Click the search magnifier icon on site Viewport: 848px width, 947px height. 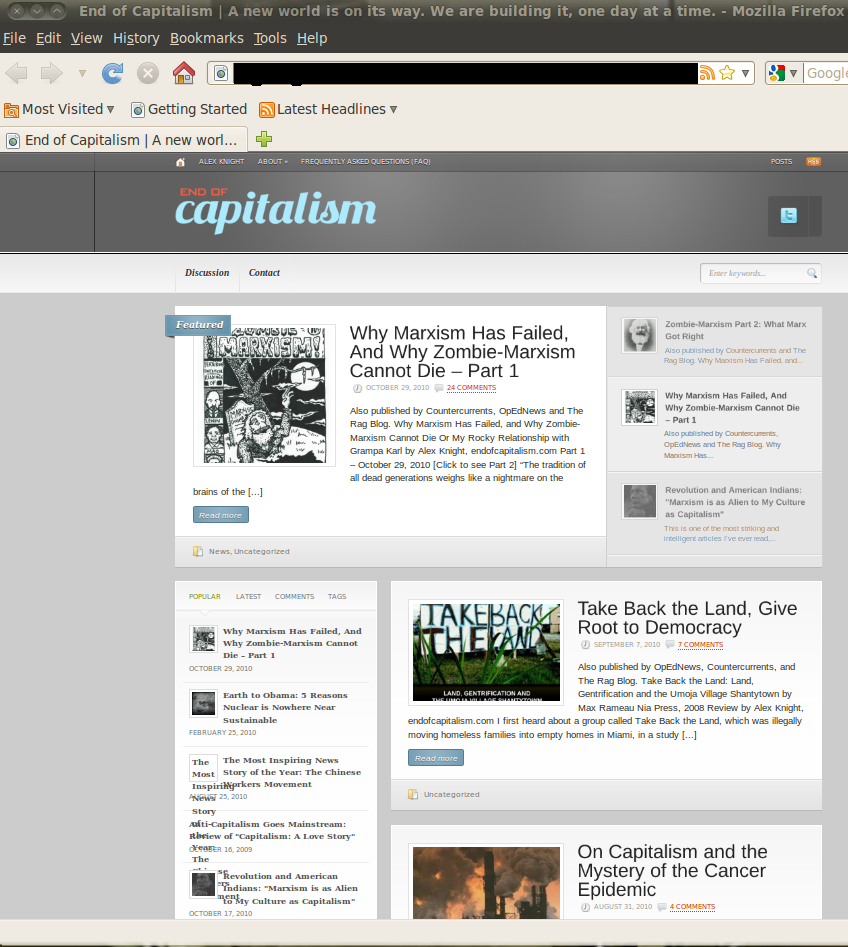(x=812, y=273)
